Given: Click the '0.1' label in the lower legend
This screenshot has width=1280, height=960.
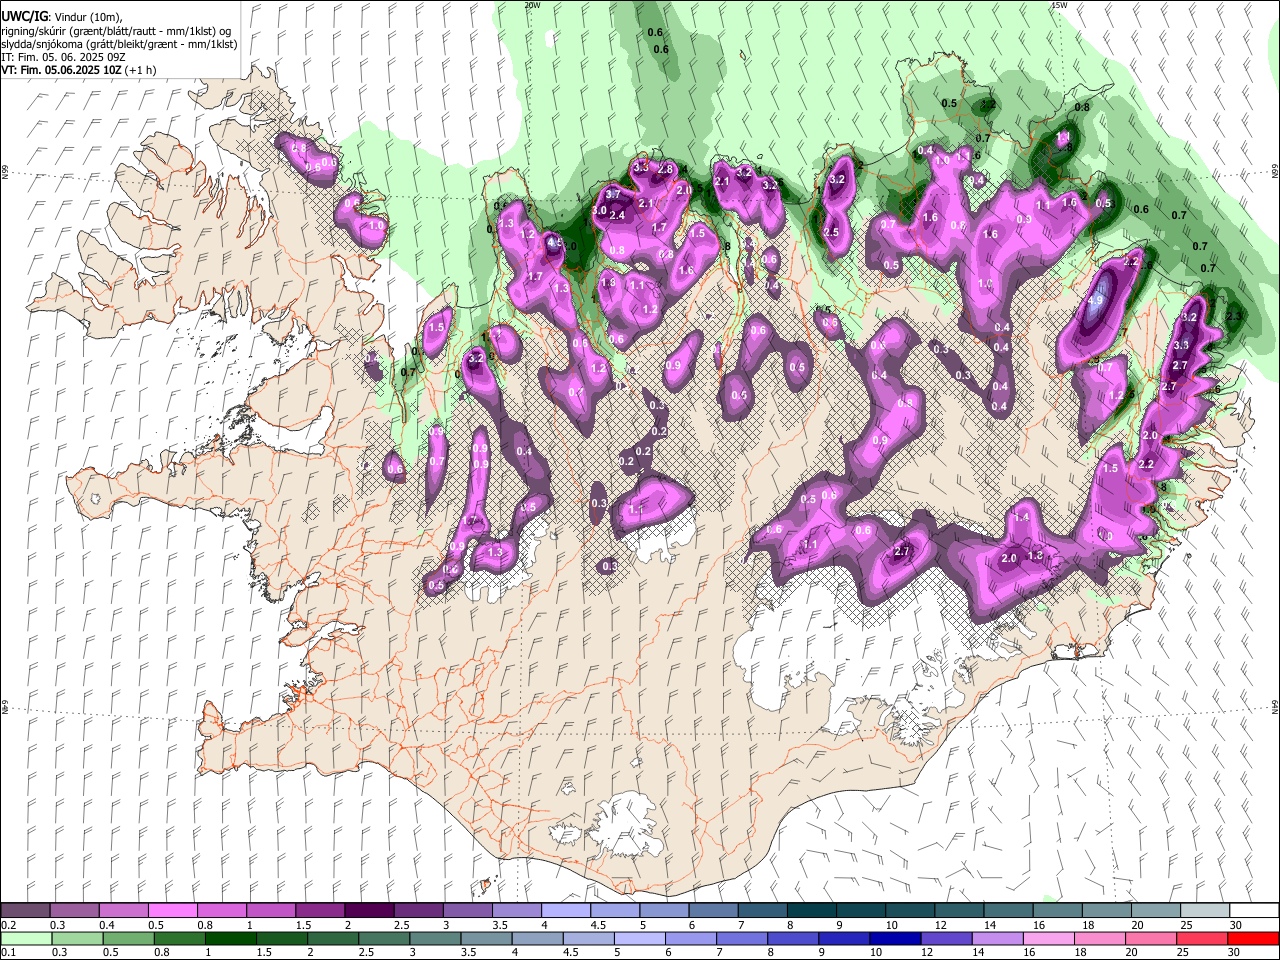Looking at the screenshot, I should [x=8, y=953].
